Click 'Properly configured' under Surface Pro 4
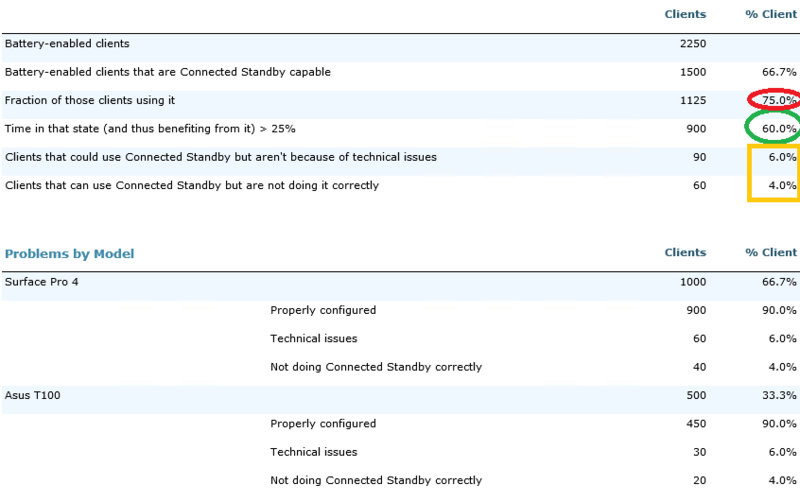 point(322,310)
